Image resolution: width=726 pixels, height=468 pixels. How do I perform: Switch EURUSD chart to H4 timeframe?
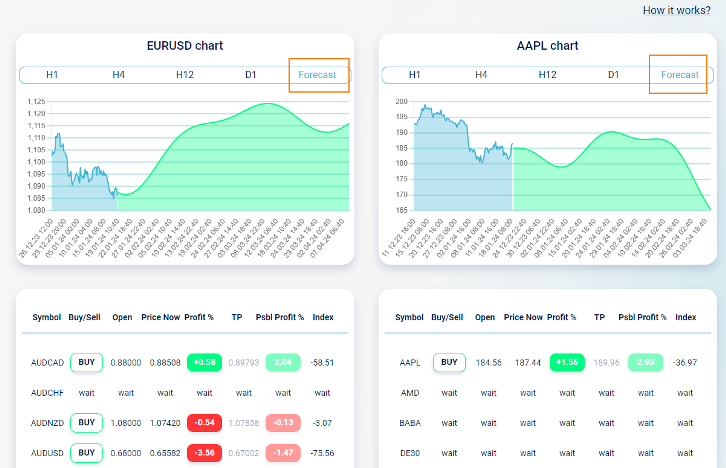click(118, 75)
